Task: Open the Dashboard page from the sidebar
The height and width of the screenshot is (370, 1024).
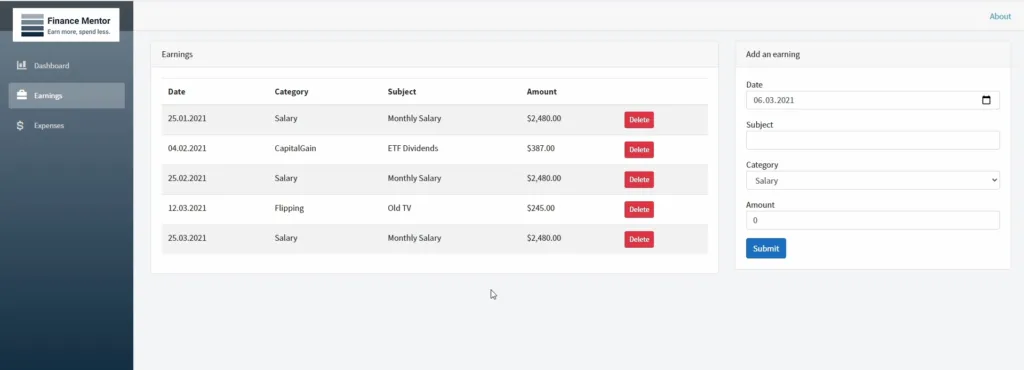Action: point(67,65)
